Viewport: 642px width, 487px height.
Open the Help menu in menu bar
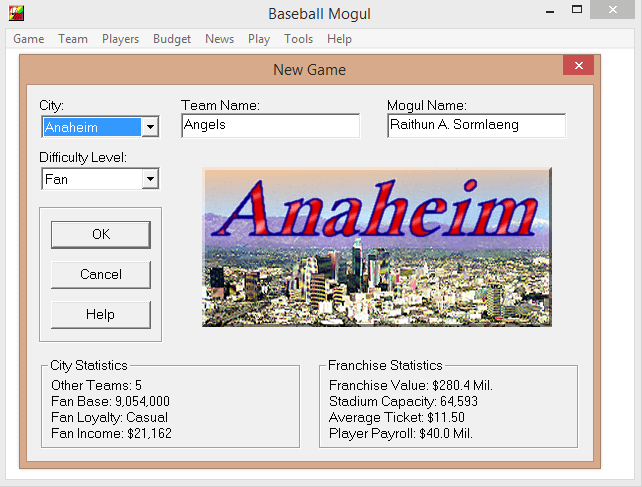point(339,39)
